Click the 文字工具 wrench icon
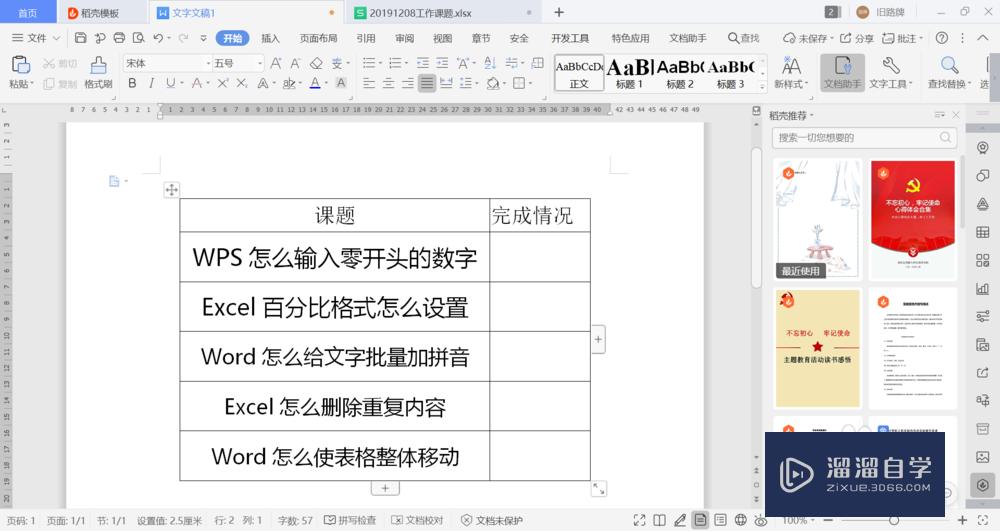1000x531 pixels. pos(890,66)
